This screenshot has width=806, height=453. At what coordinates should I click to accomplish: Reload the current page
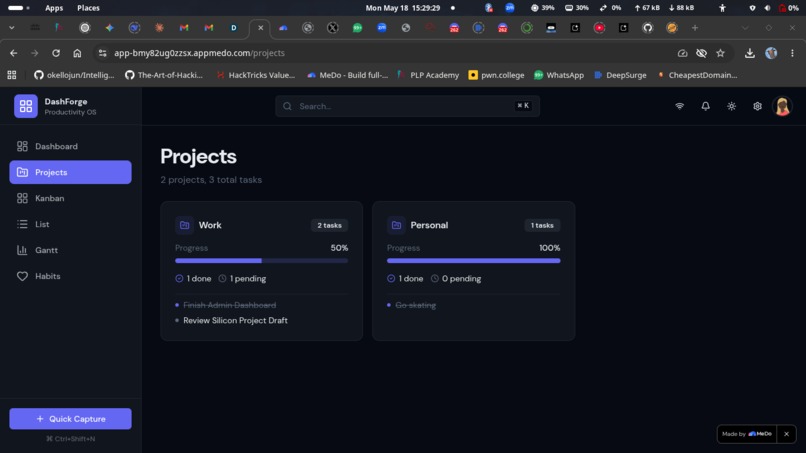pyautogui.click(x=56, y=53)
